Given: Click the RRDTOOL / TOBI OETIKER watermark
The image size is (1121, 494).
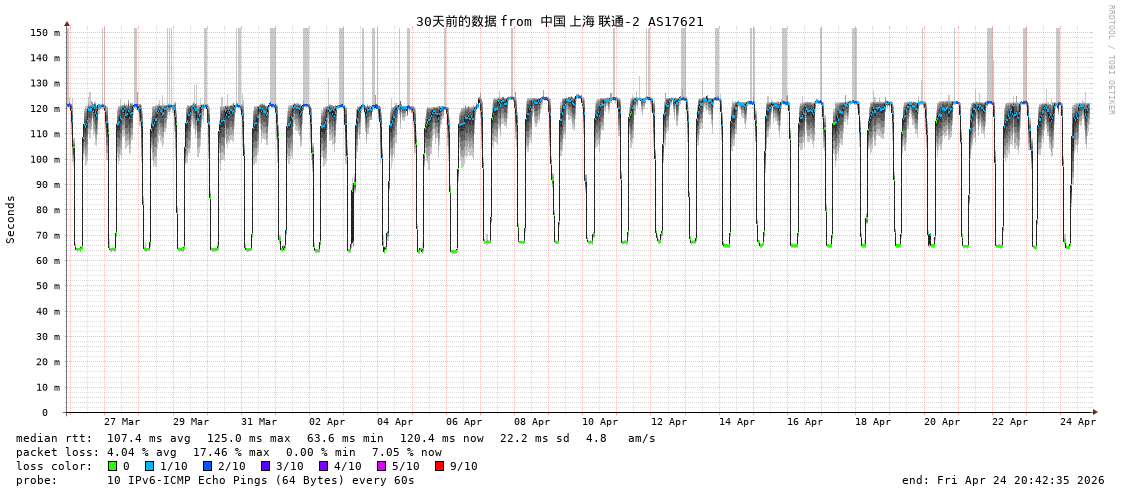Looking at the screenshot, I should pos(1111,59).
